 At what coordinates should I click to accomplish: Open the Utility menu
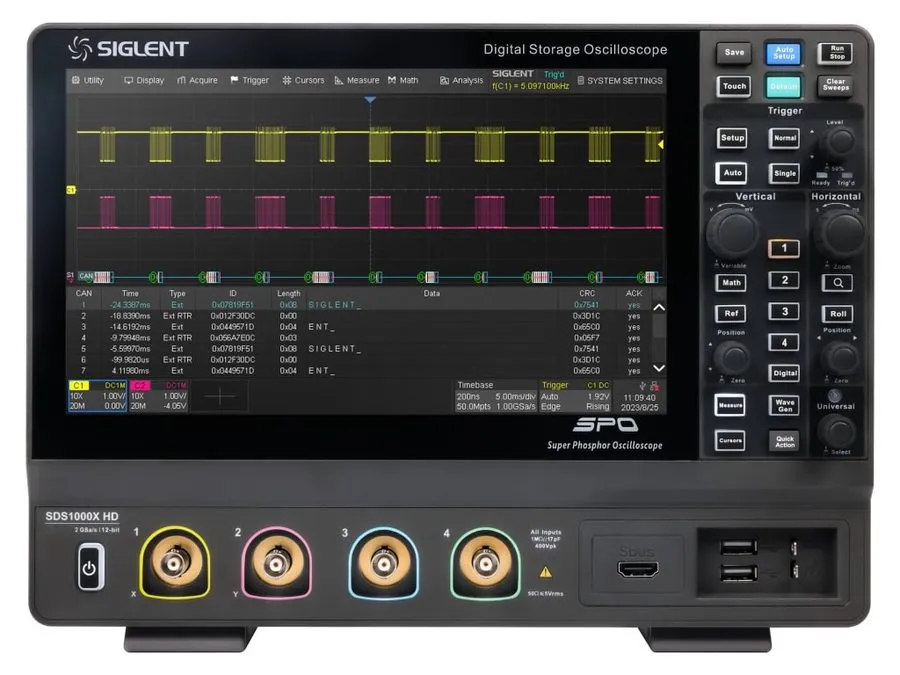pyautogui.click(x=87, y=80)
